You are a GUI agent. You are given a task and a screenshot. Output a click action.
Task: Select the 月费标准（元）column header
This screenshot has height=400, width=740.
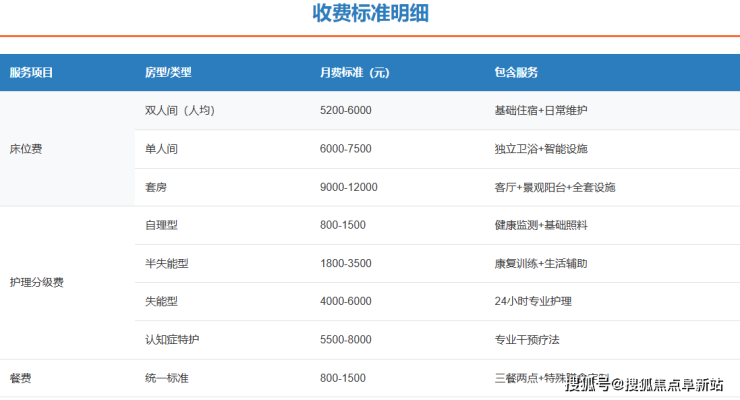point(355,73)
